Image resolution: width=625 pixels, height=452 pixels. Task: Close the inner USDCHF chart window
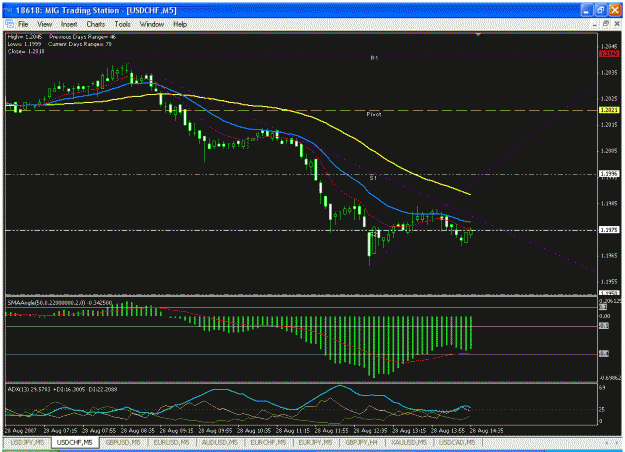coord(617,24)
